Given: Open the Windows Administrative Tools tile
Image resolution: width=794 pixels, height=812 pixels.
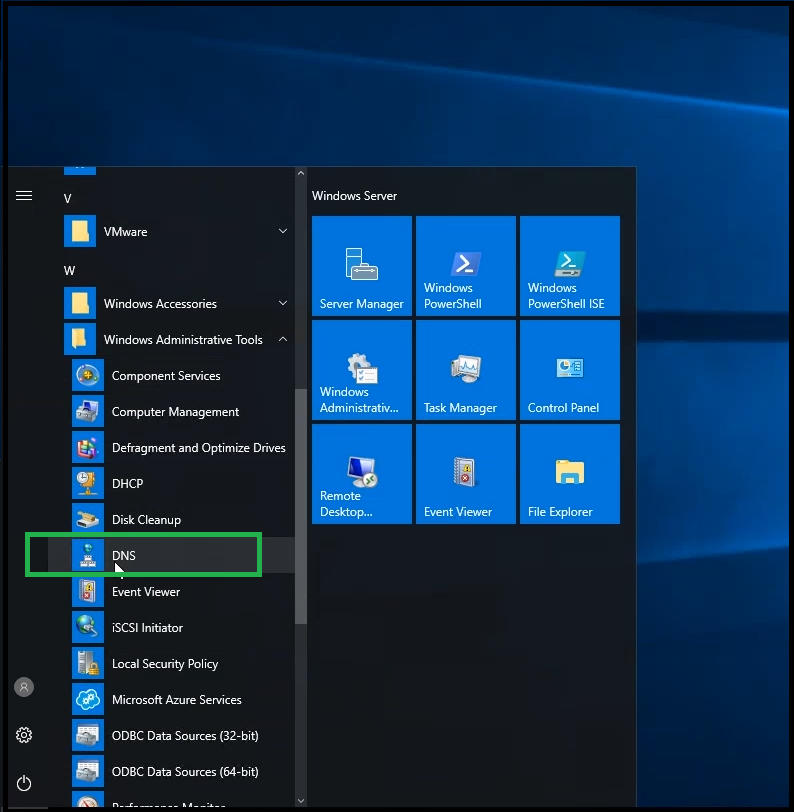Looking at the screenshot, I should tap(362, 370).
